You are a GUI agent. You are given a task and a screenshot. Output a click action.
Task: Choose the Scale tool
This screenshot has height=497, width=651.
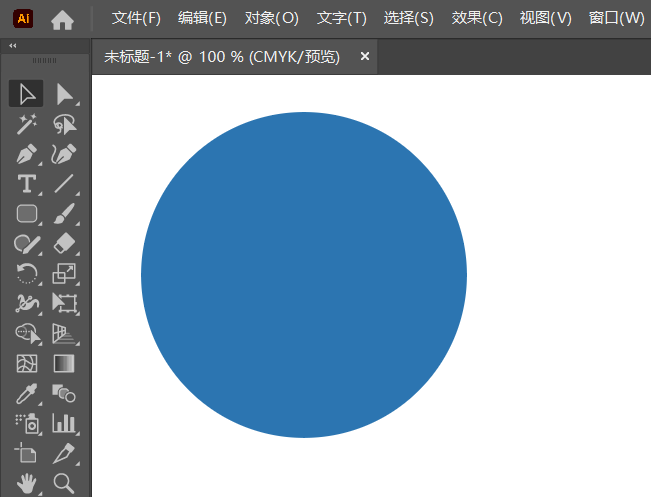click(x=64, y=274)
